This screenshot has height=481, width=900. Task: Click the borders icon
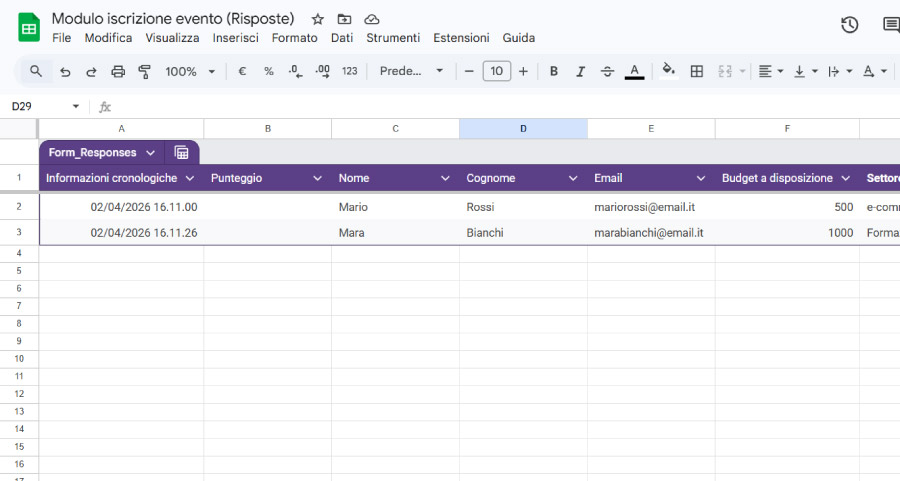[697, 71]
